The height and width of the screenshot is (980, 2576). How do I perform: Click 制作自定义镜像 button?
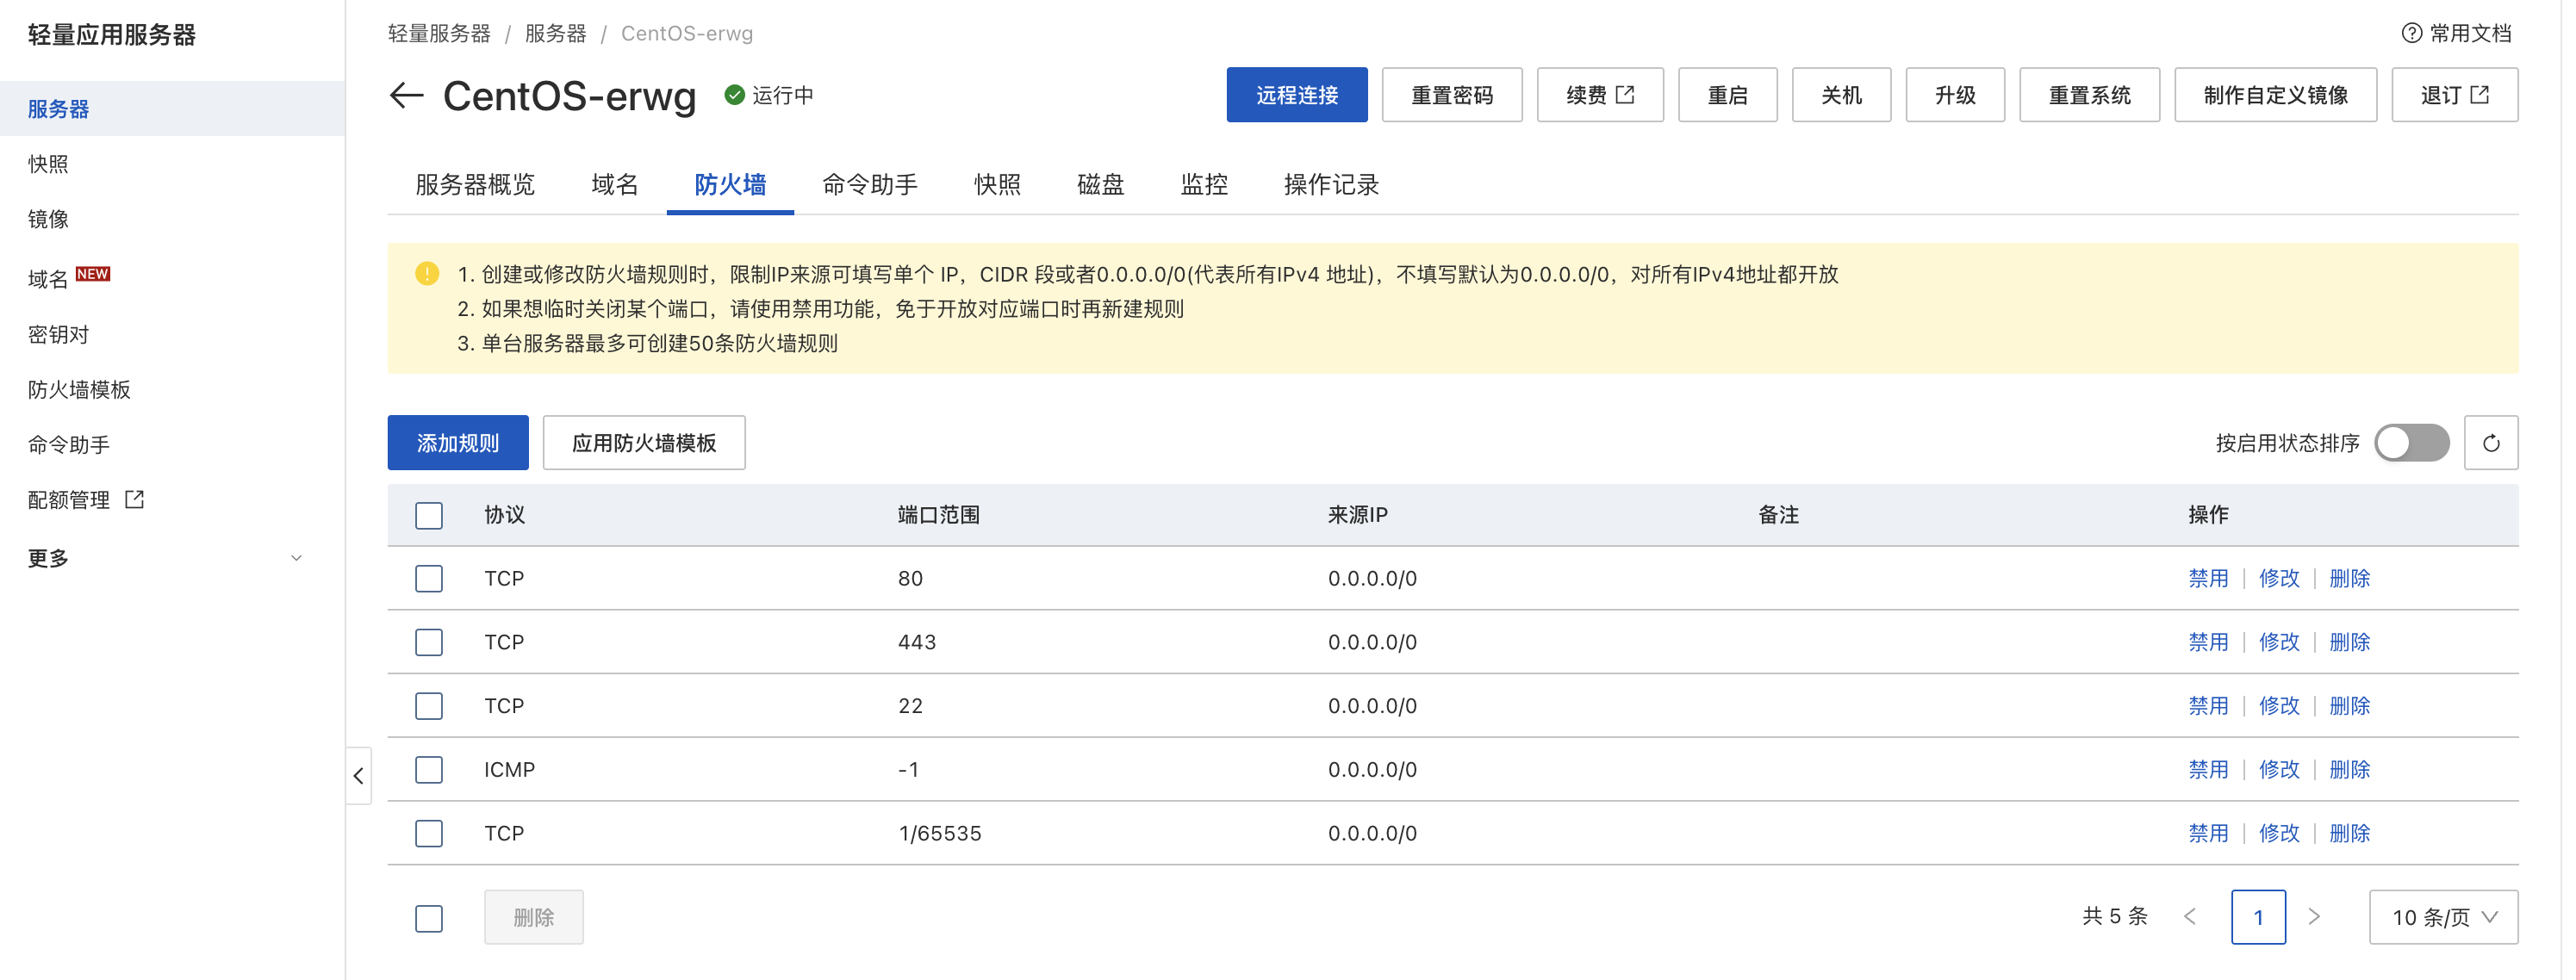coord(2276,95)
